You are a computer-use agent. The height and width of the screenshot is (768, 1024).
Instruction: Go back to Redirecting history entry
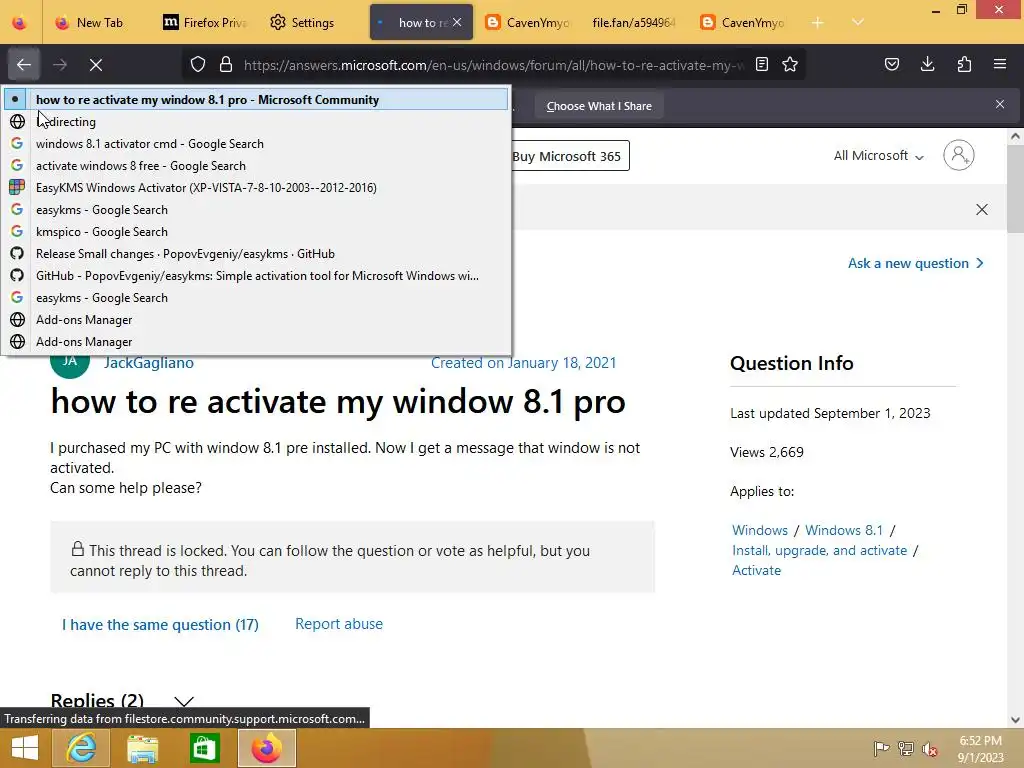256,121
